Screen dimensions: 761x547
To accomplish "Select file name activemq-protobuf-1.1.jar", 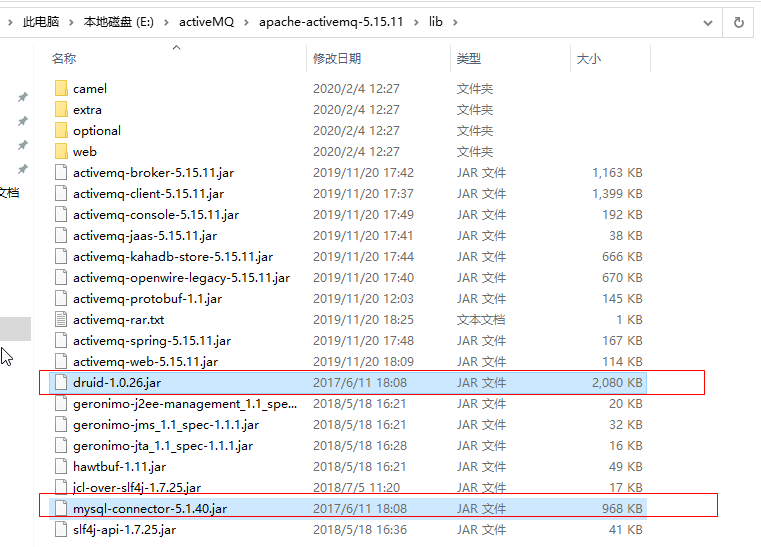I will tap(148, 298).
